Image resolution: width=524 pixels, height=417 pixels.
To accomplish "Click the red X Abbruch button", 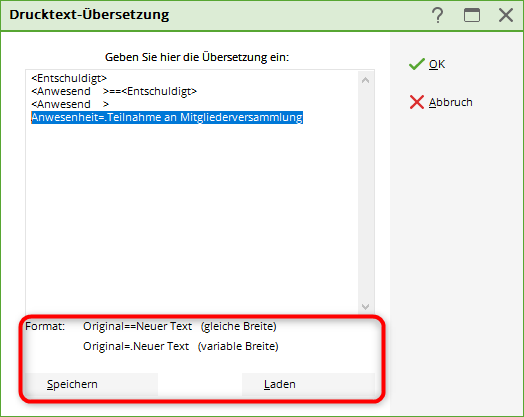I will 441,102.
